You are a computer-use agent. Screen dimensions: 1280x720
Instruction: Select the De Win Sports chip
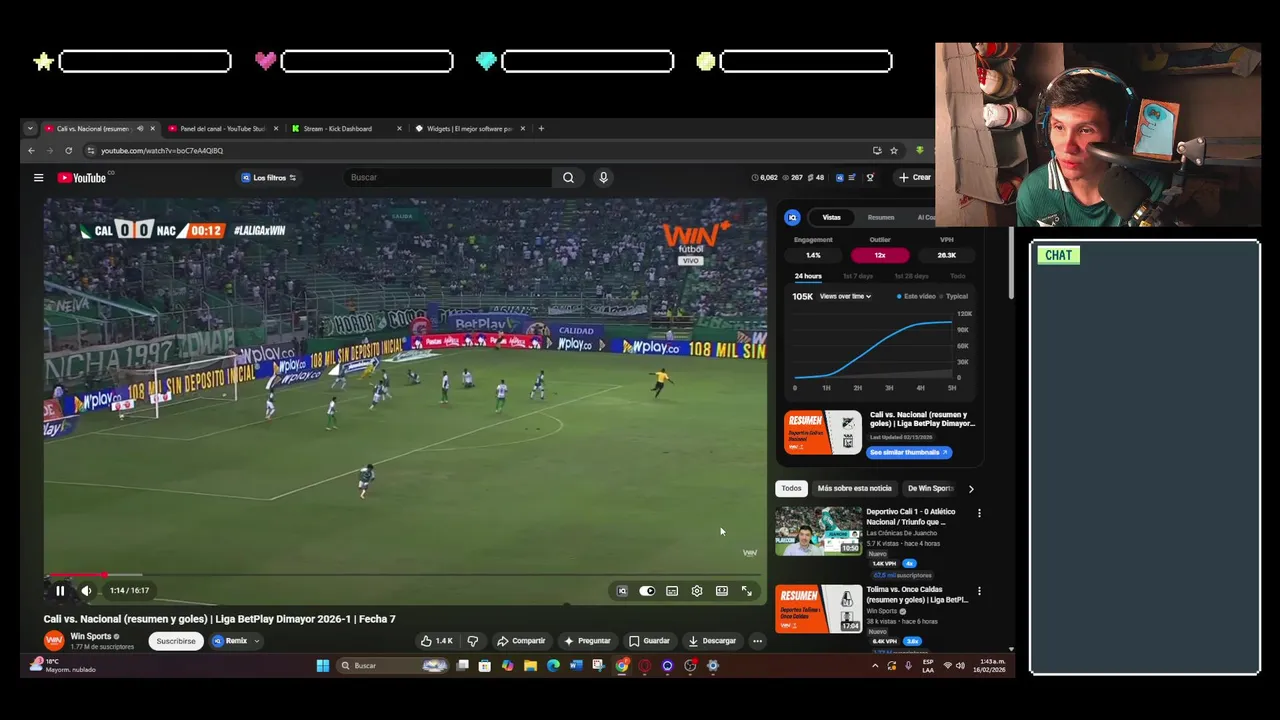pyautogui.click(x=930, y=488)
